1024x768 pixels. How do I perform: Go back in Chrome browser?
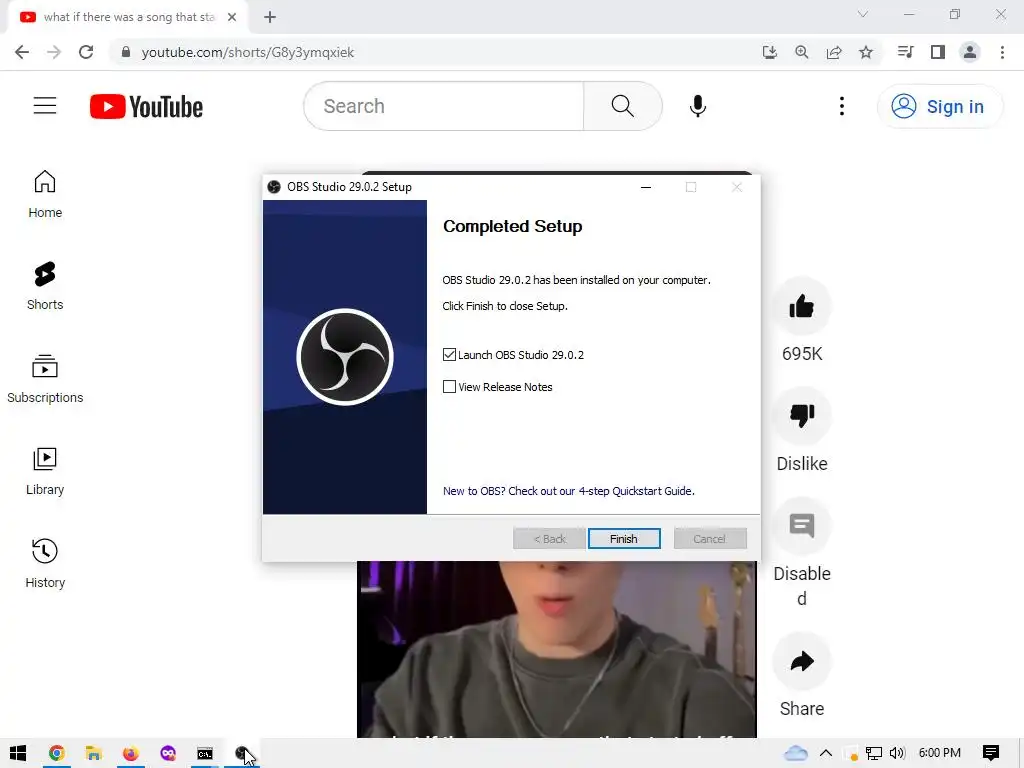point(22,52)
